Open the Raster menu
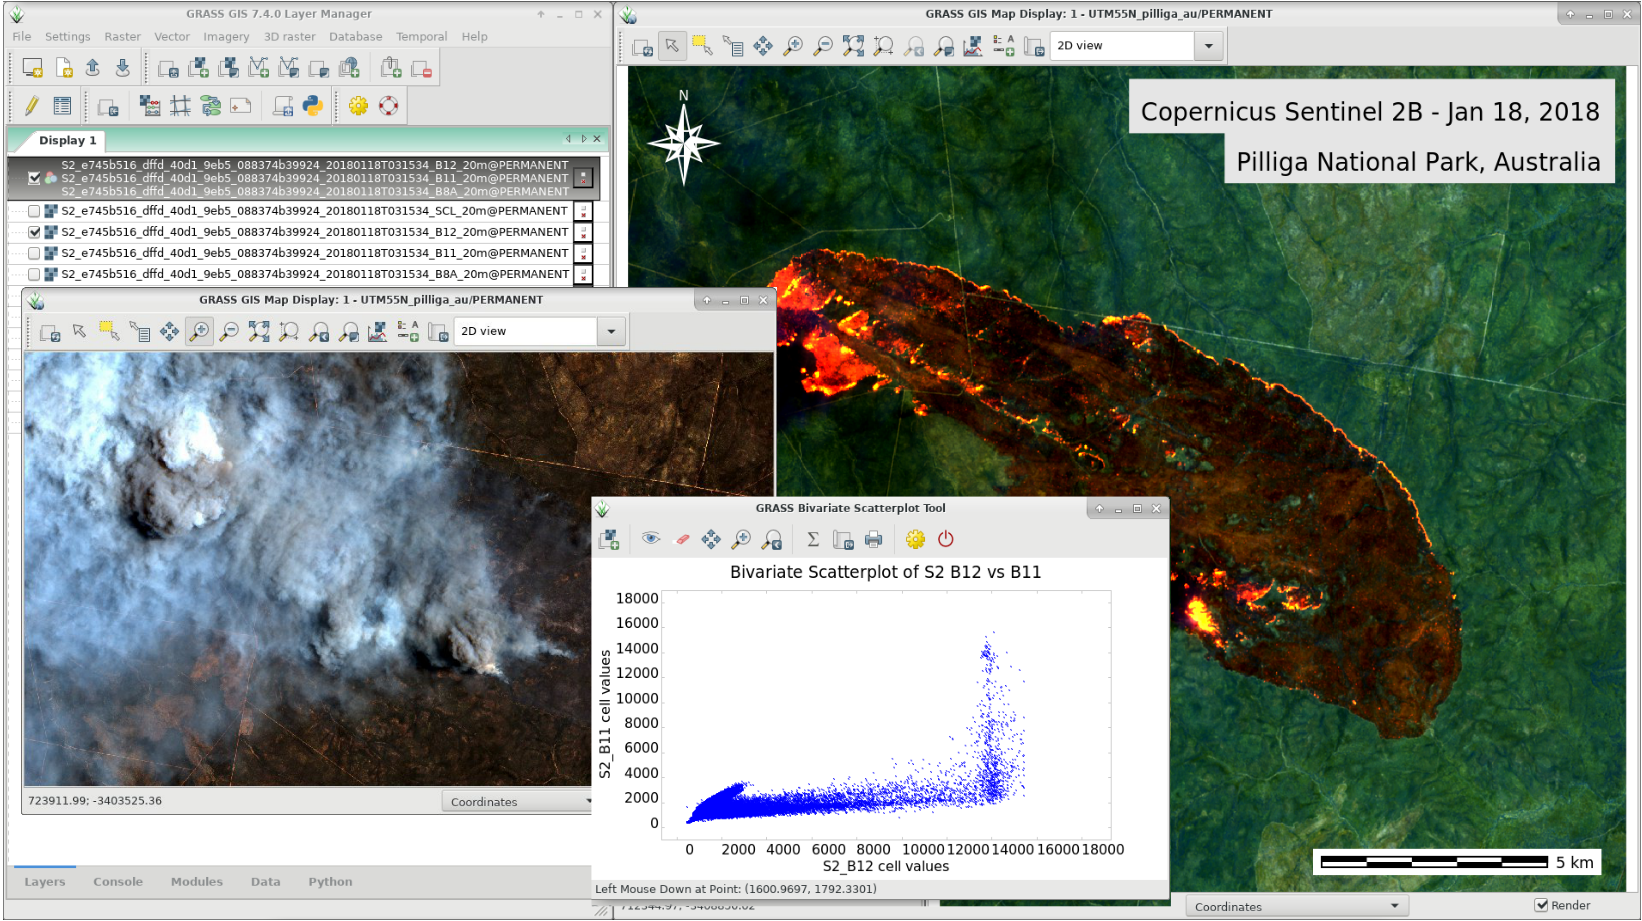The height and width of the screenshot is (921, 1642). [x=122, y=37]
